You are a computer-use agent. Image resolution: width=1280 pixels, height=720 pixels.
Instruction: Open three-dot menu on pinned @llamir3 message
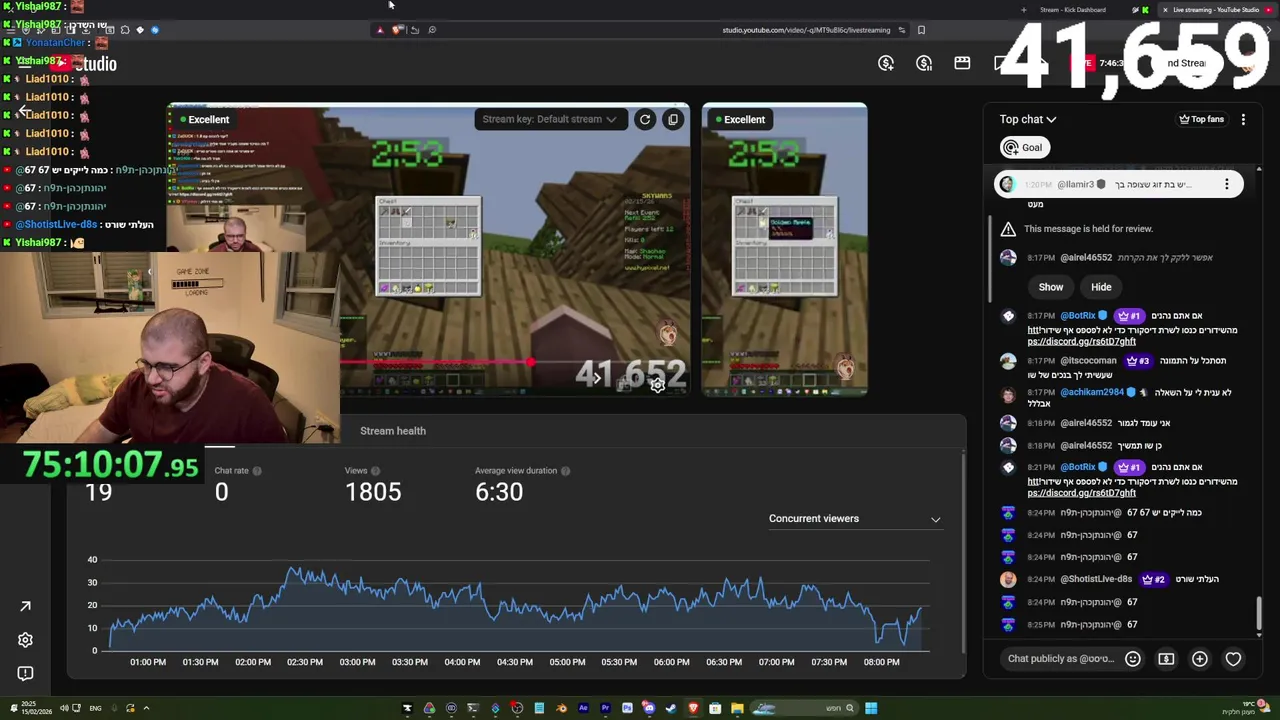pyautogui.click(x=1227, y=184)
